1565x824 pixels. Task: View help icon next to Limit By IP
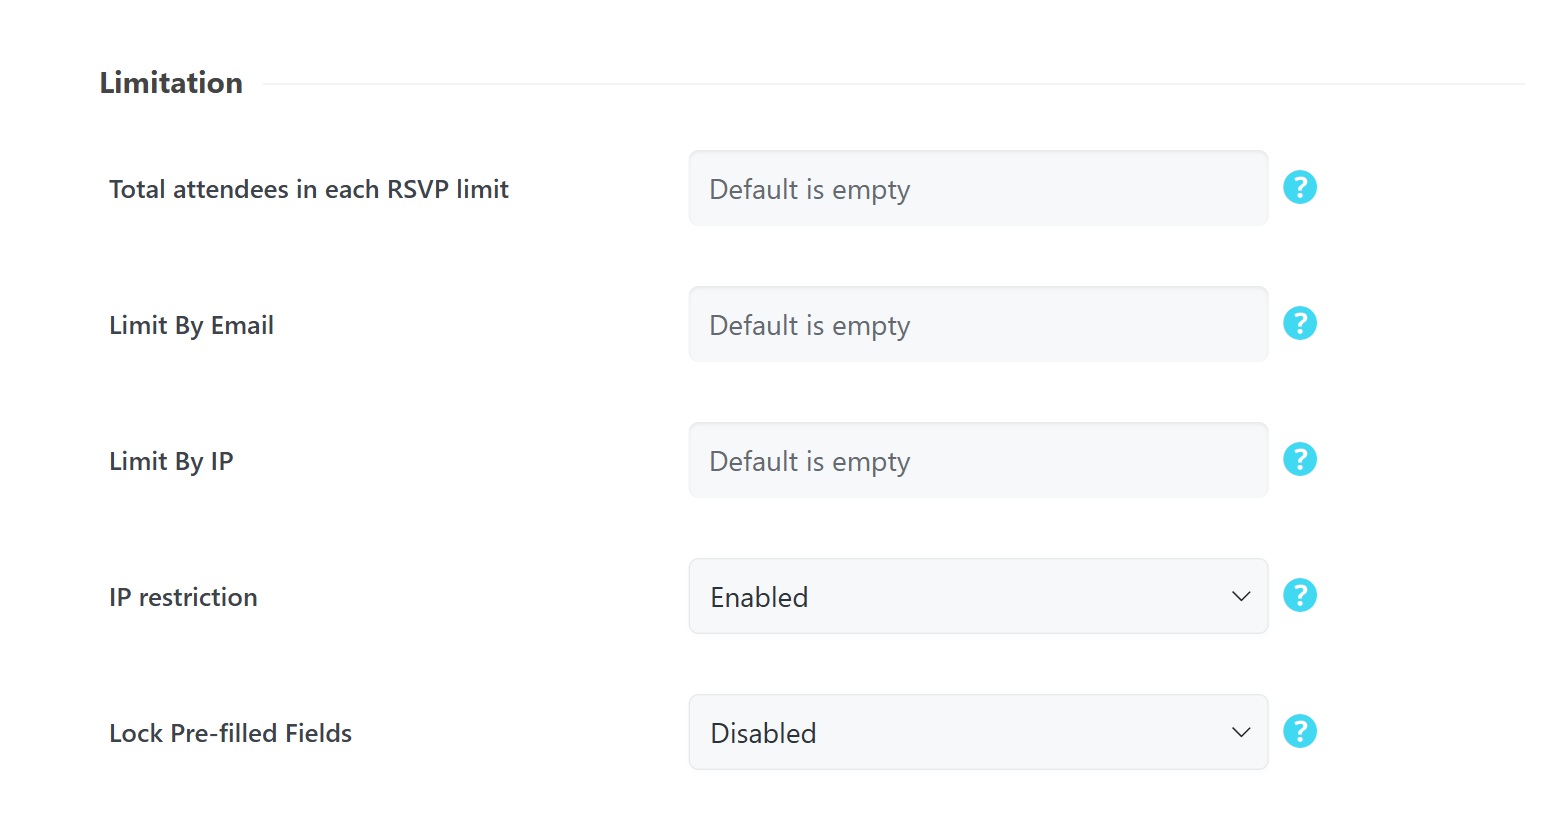pos(1299,459)
